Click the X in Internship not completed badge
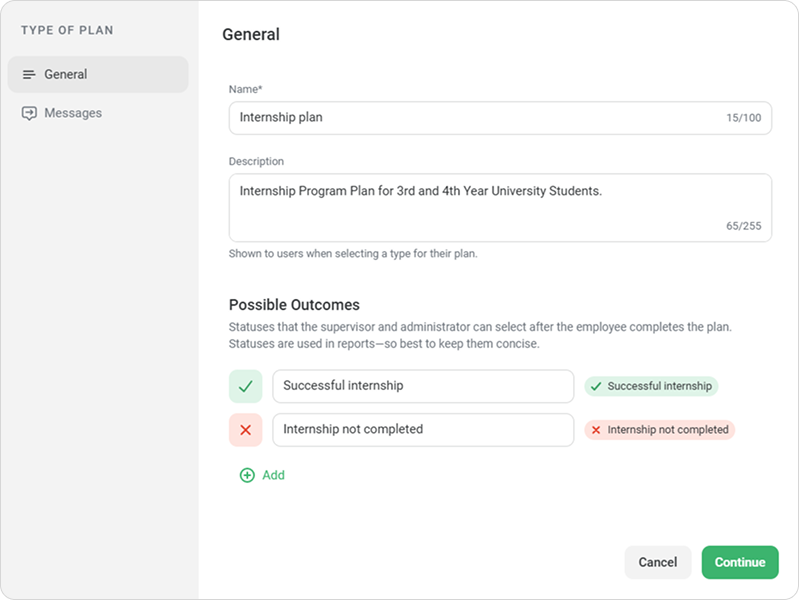Image resolution: width=799 pixels, height=600 pixels. pos(596,430)
